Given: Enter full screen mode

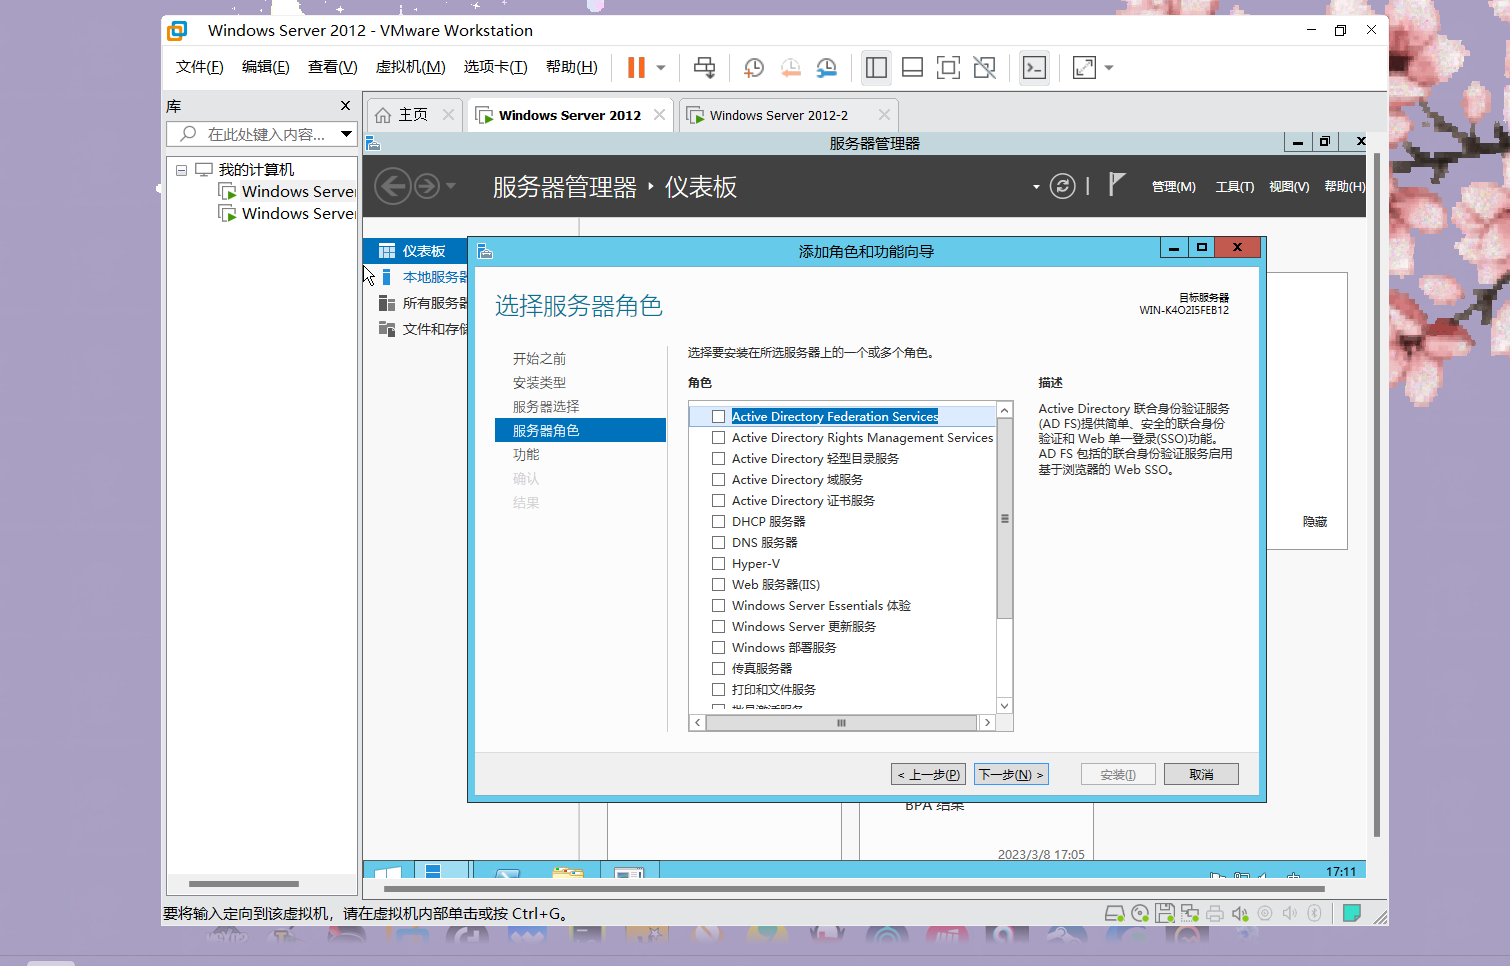Looking at the screenshot, I should [x=948, y=67].
